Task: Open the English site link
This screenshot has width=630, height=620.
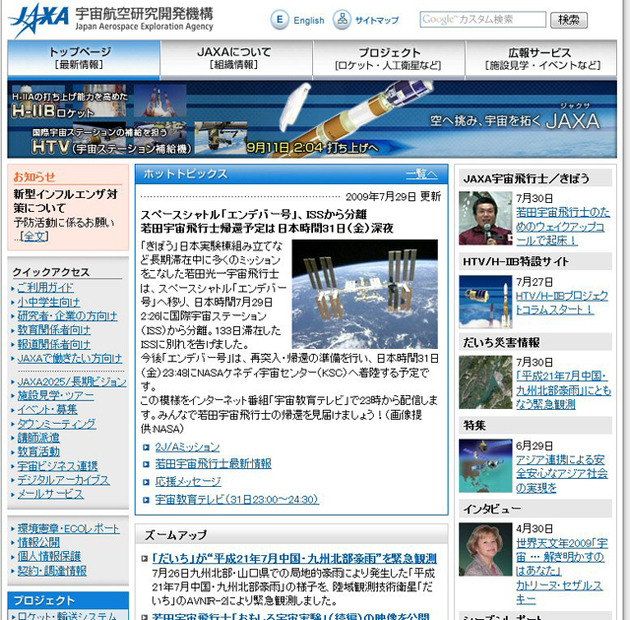Action: tap(309, 20)
